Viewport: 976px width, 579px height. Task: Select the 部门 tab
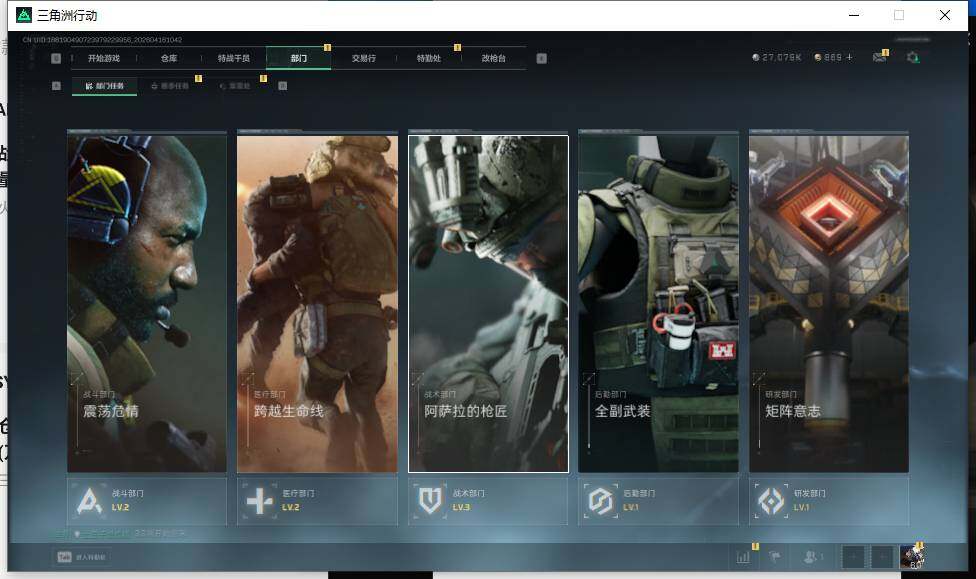click(x=299, y=59)
